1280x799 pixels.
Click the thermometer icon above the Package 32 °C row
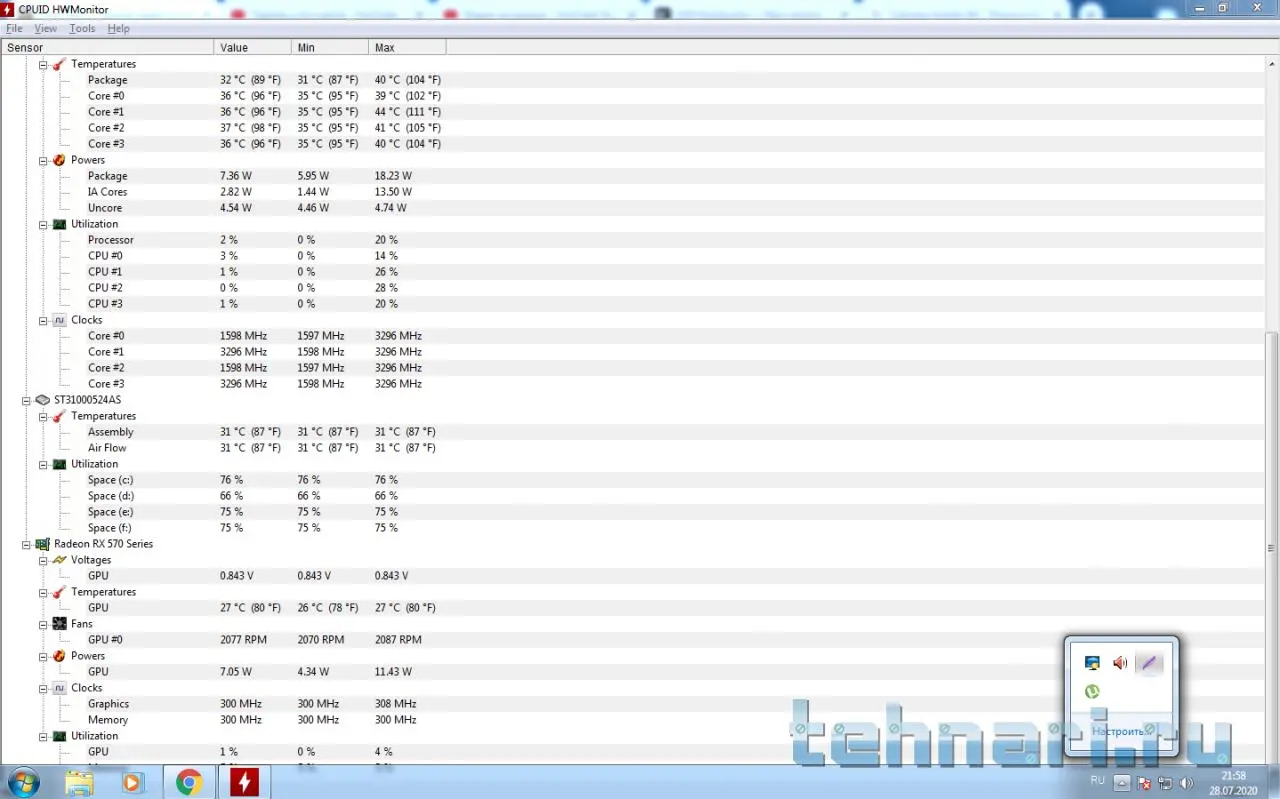[x=59, y=64]
